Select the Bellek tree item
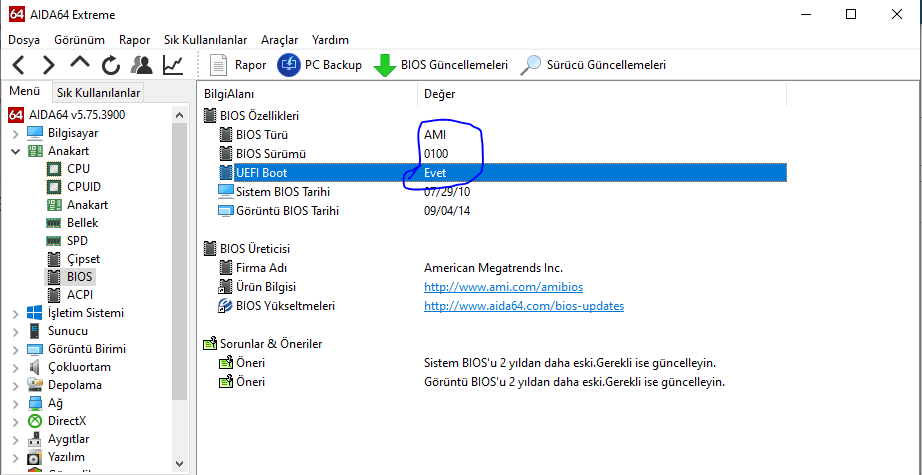 [82, 223]
